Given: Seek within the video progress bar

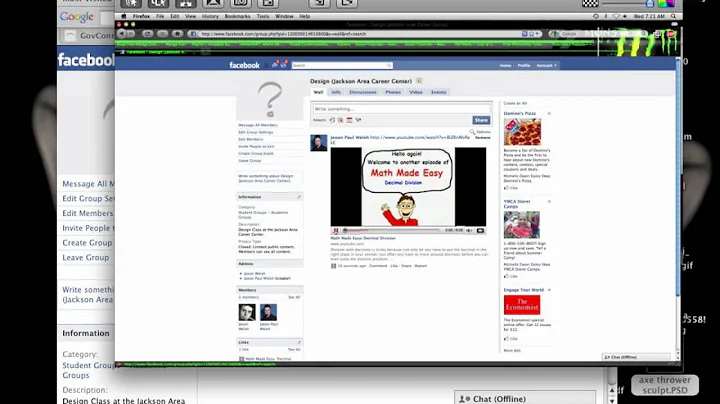Looking at the screenshot, I should (393, 230).
